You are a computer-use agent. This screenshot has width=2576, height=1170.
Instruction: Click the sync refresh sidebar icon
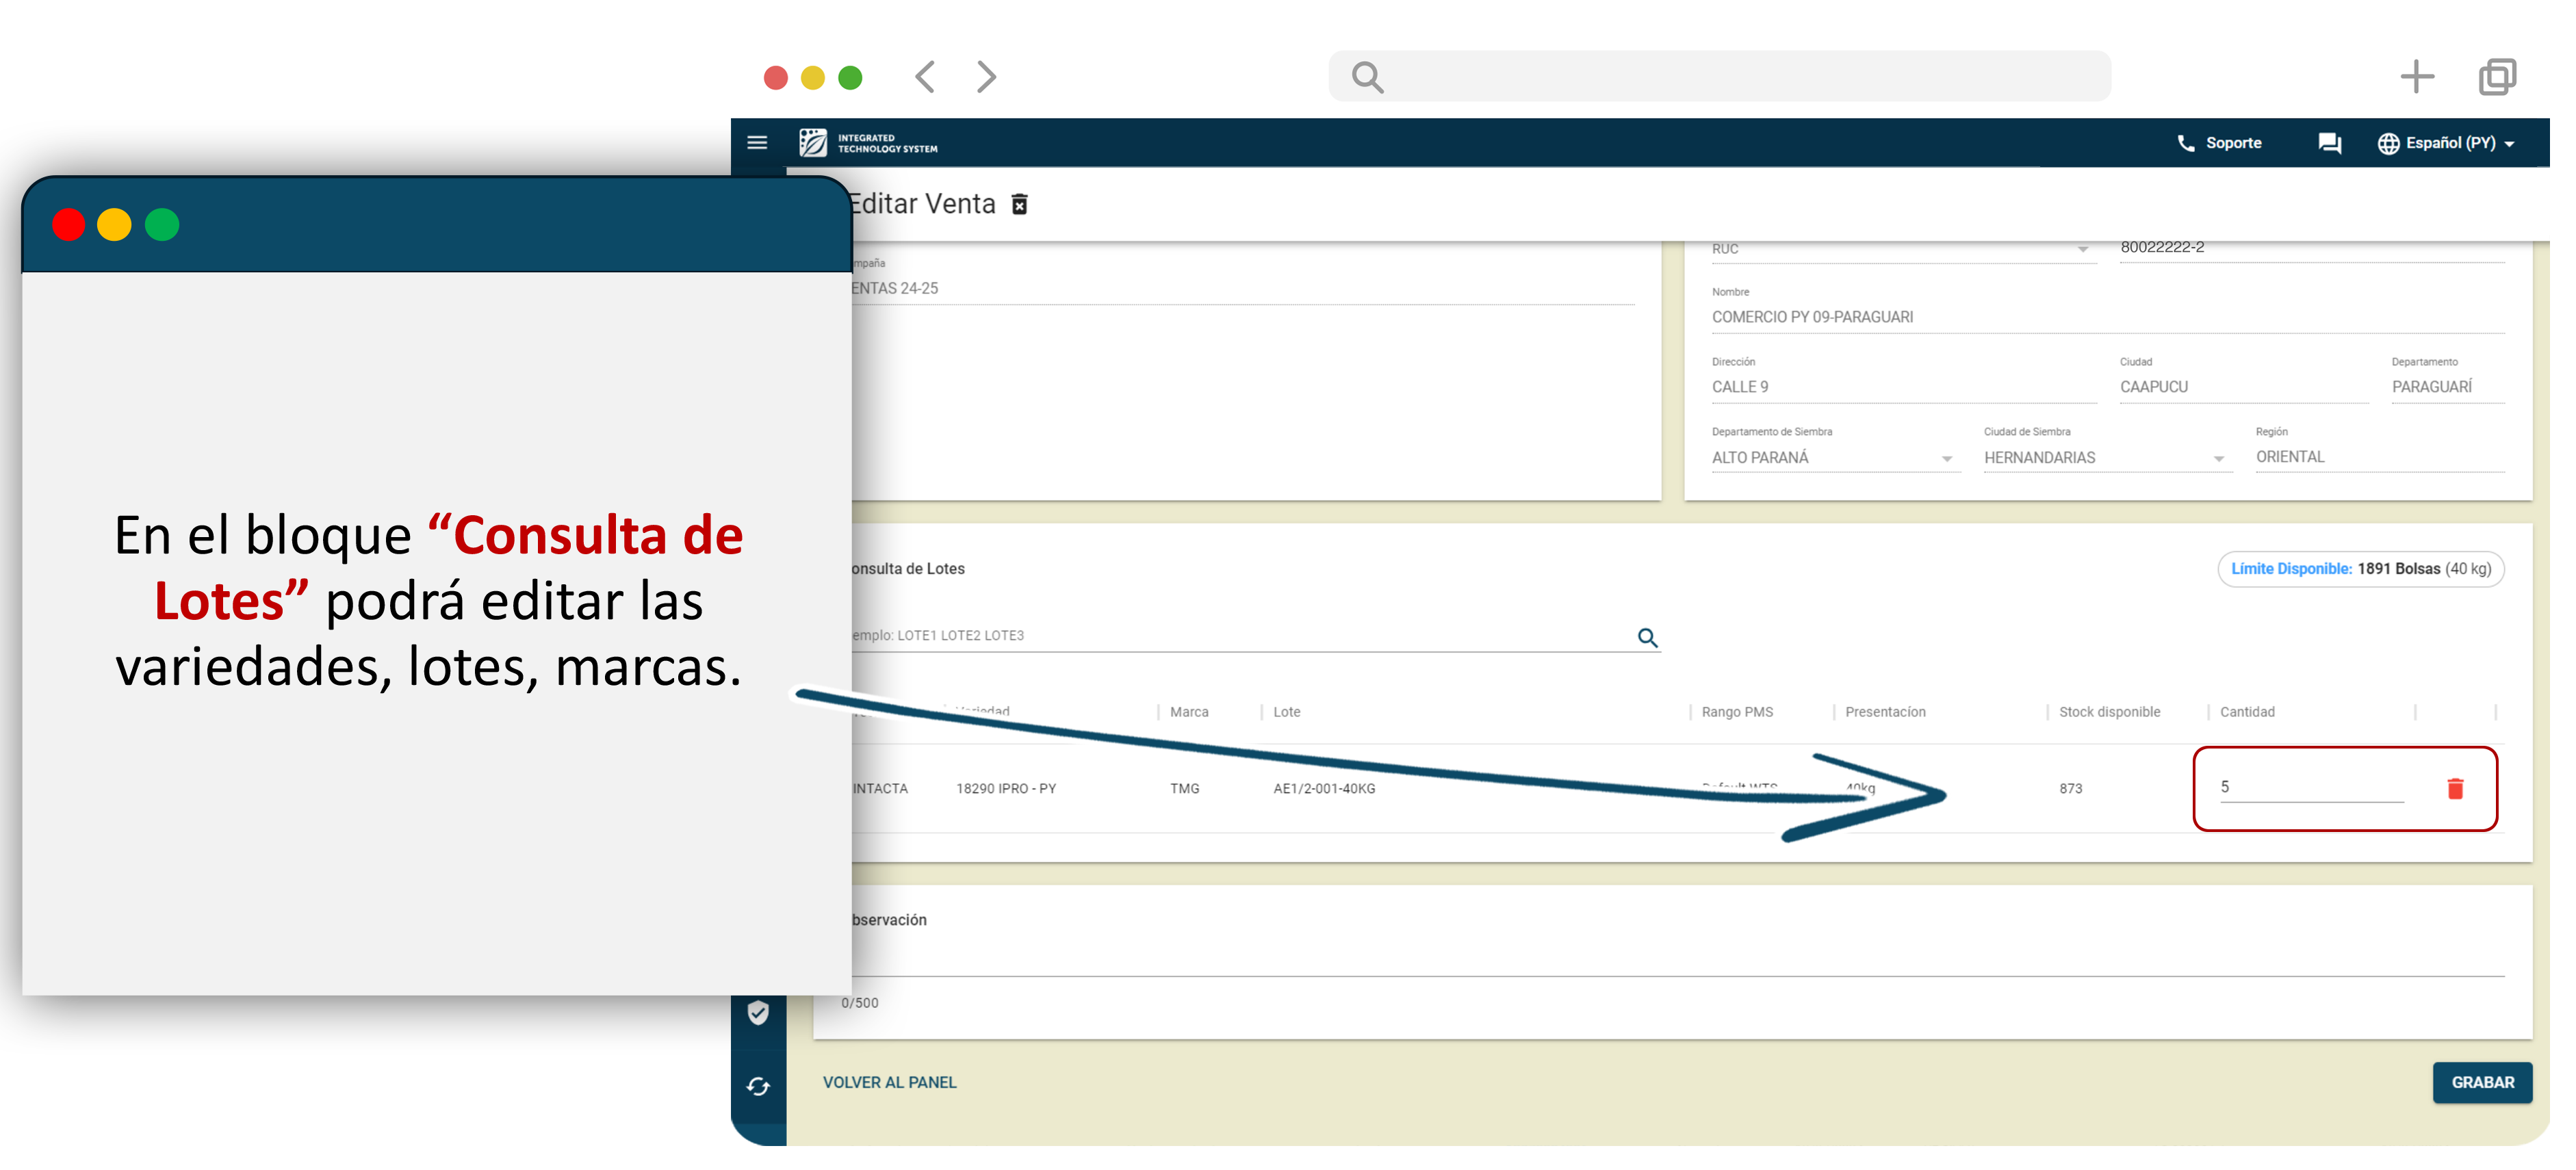(758, 1087)
